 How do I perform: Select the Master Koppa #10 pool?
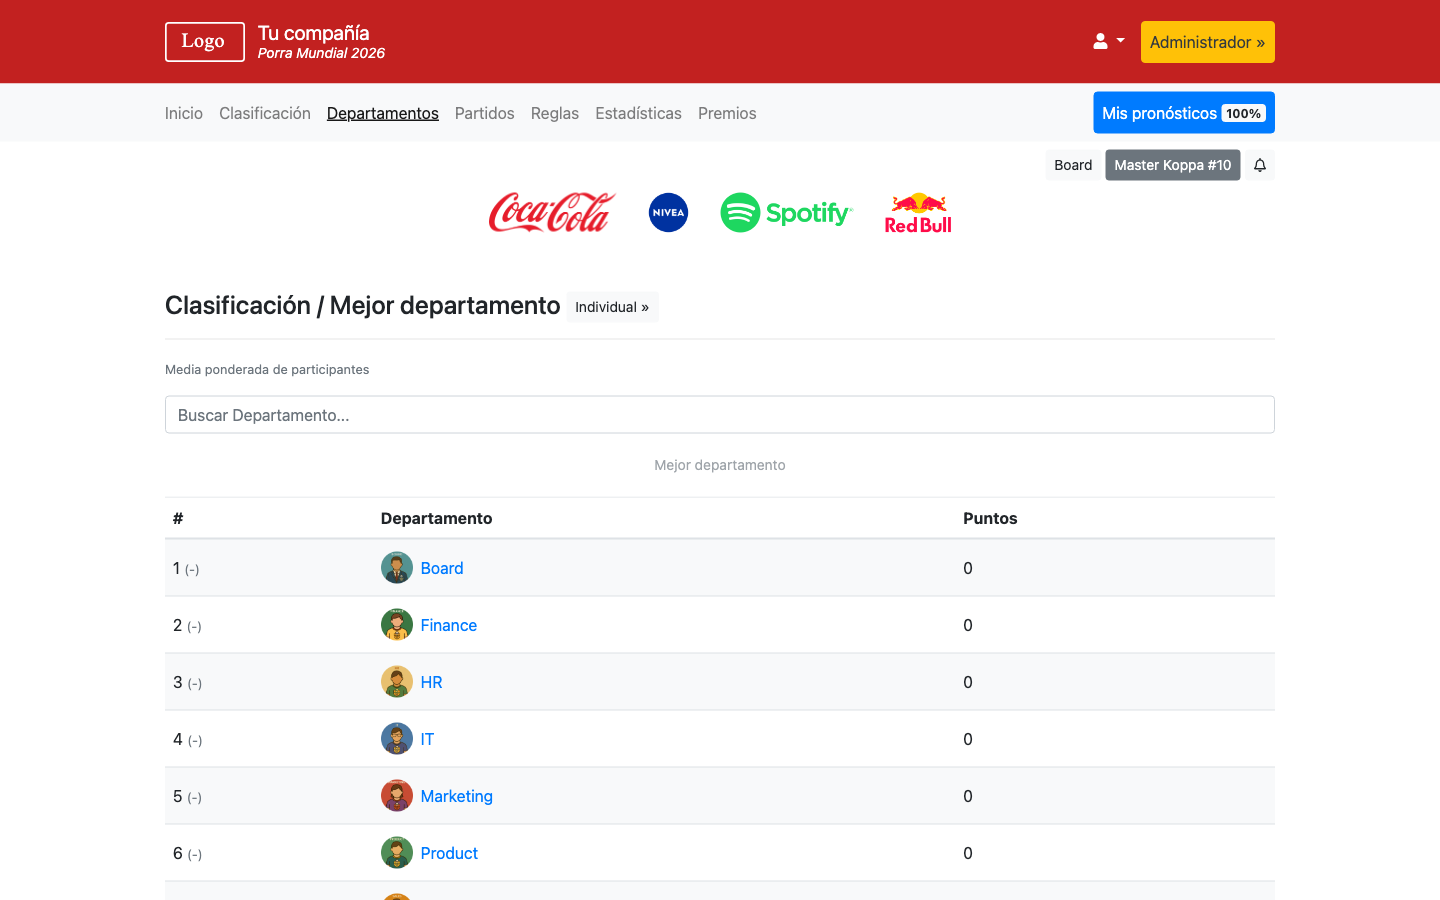(1172, 164)
